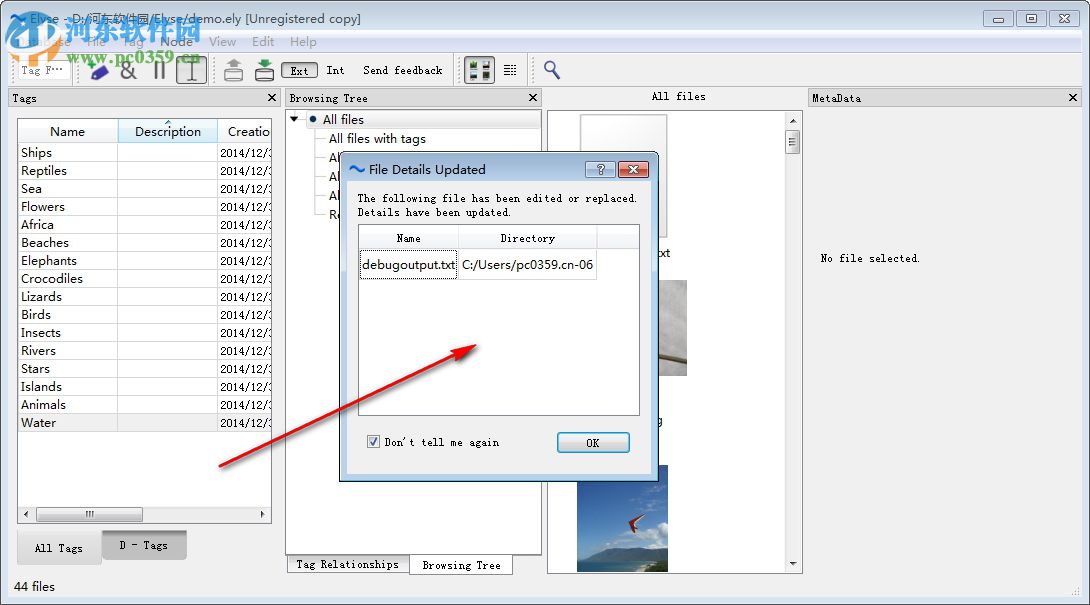The image size is (1090, 605).
Task: Click OK in the dialog
Action: pos(593,443)
